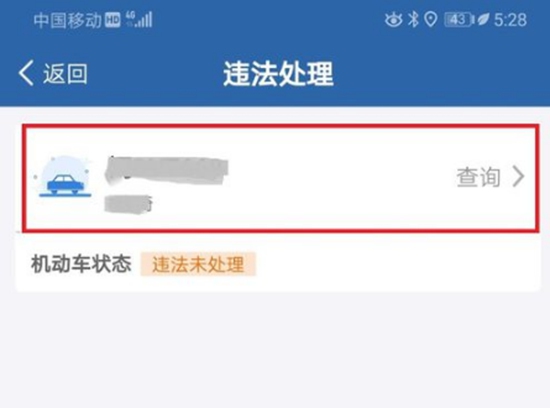Expand vehicle entry via right chevron
This screenshot has height=408, width=550.
point(518,176)
